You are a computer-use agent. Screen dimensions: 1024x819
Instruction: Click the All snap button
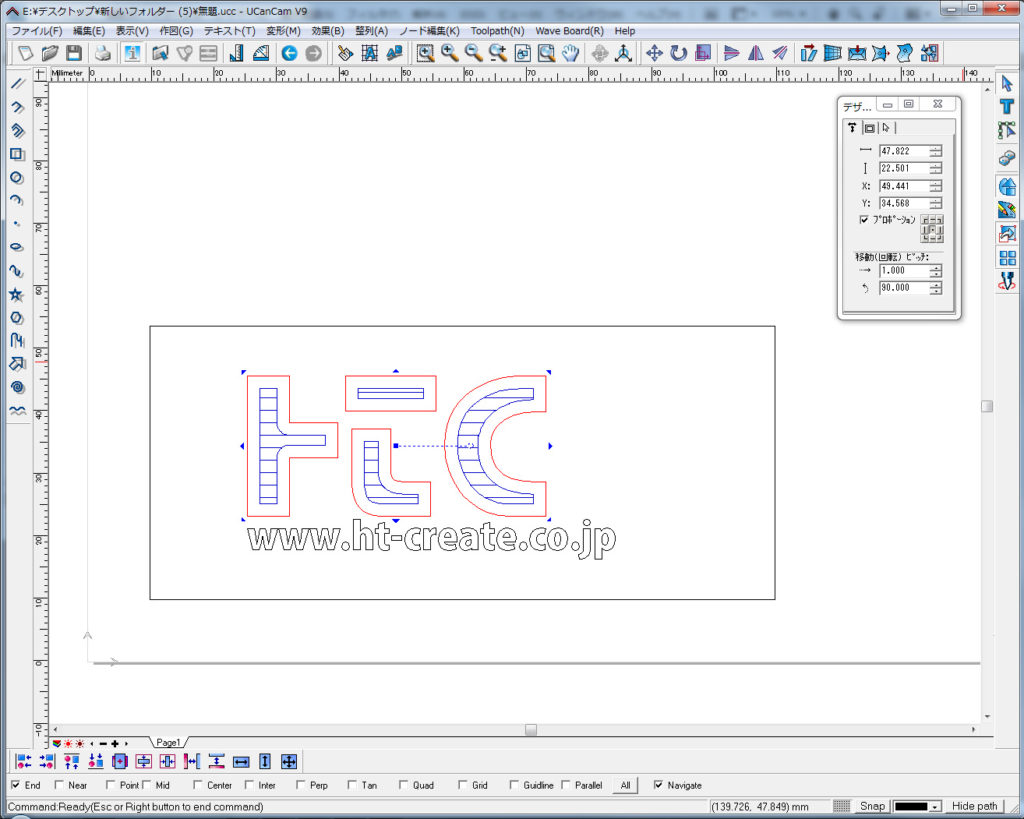[625, 785]
